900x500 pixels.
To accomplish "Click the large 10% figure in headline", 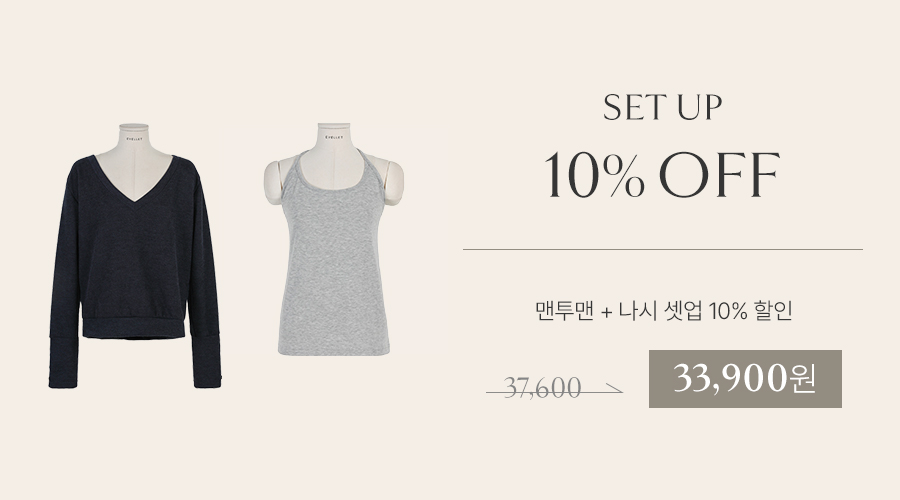I will pos(593,175).
